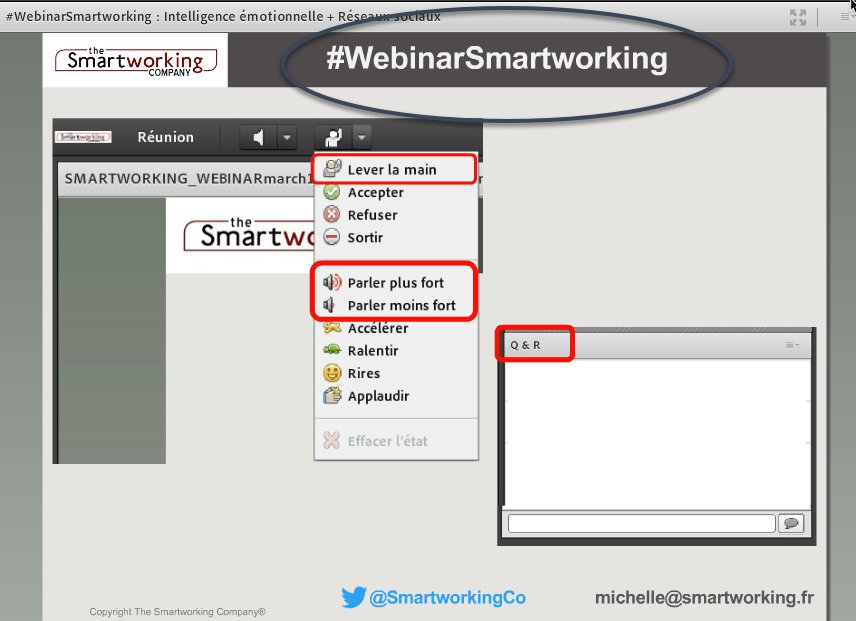
Task: Click the Lever la main hand icon
Action: pos(332,169)
